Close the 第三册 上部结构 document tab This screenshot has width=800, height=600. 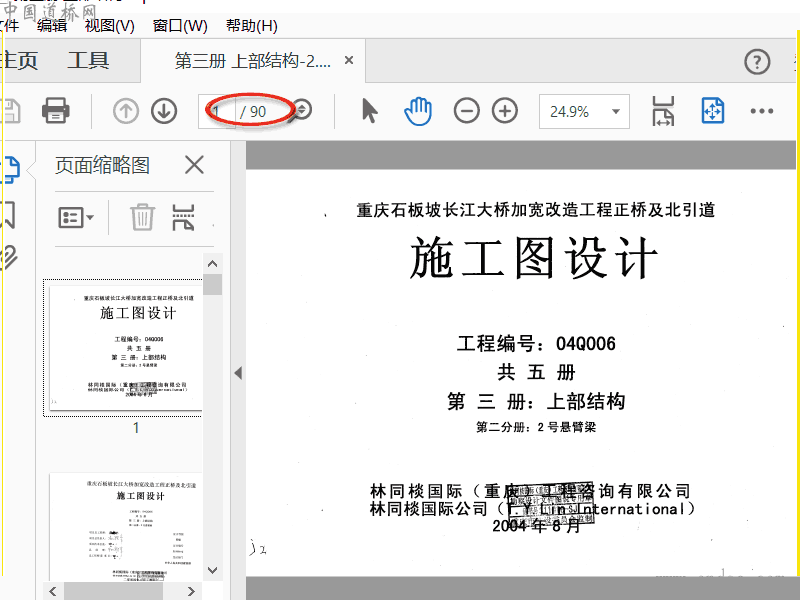tap(349, 60)
